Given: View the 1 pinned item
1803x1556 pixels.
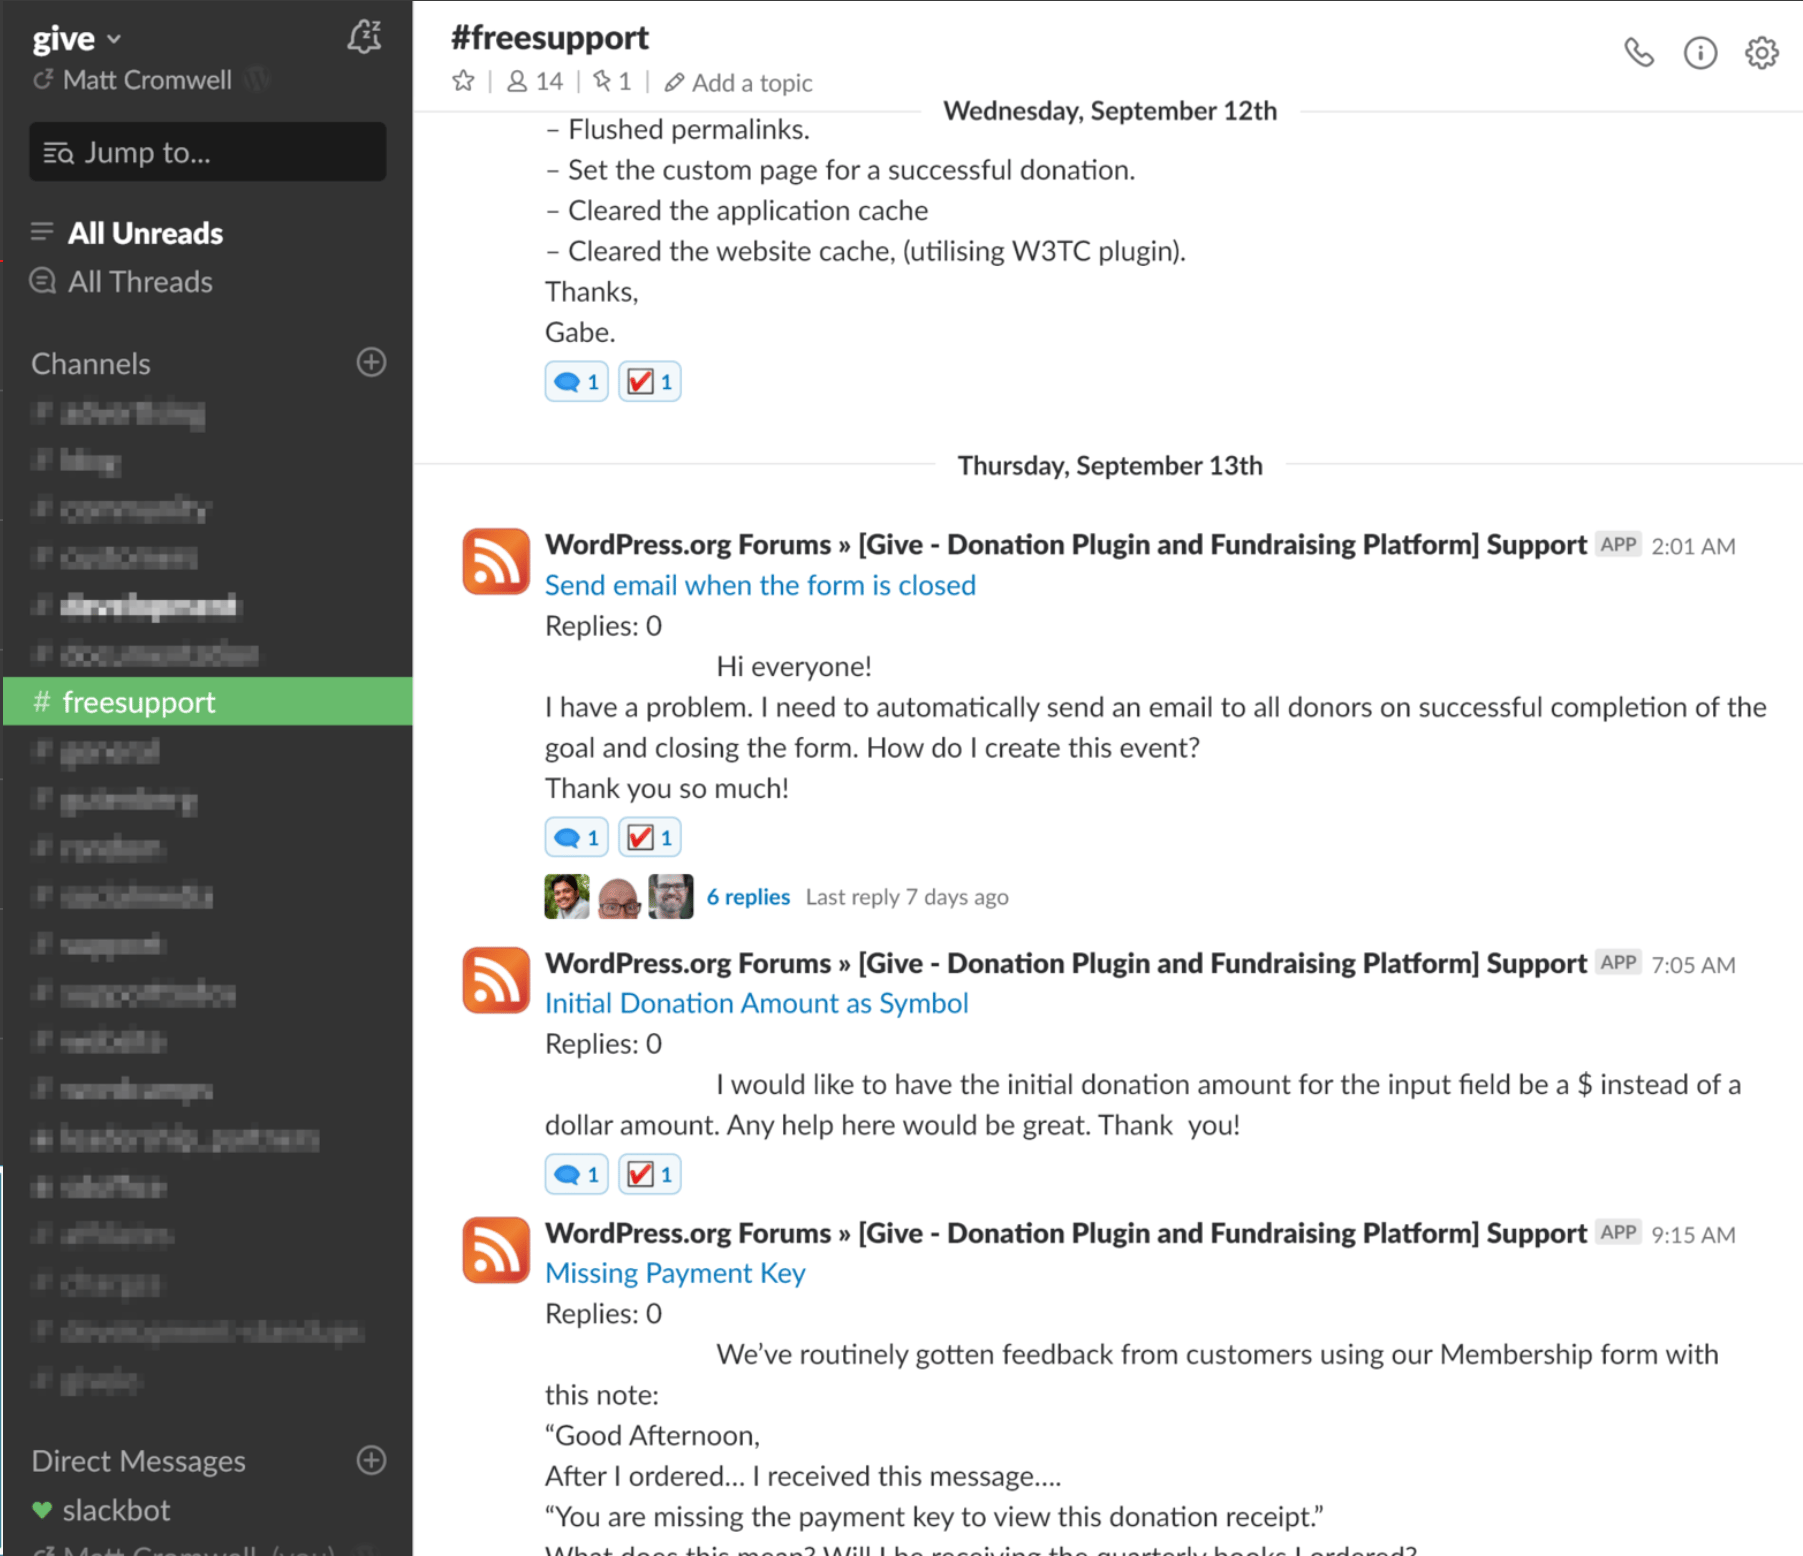Looking at the screenshot, I should click(612, 81).
